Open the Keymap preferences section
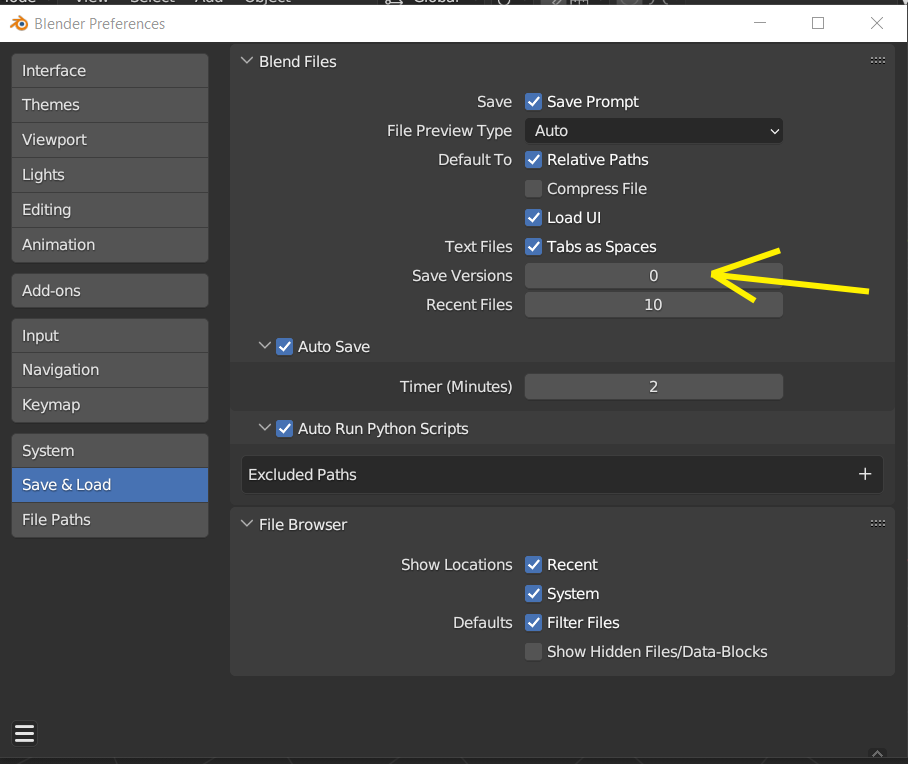Screen dimensions: 908x764 (110, 405)
